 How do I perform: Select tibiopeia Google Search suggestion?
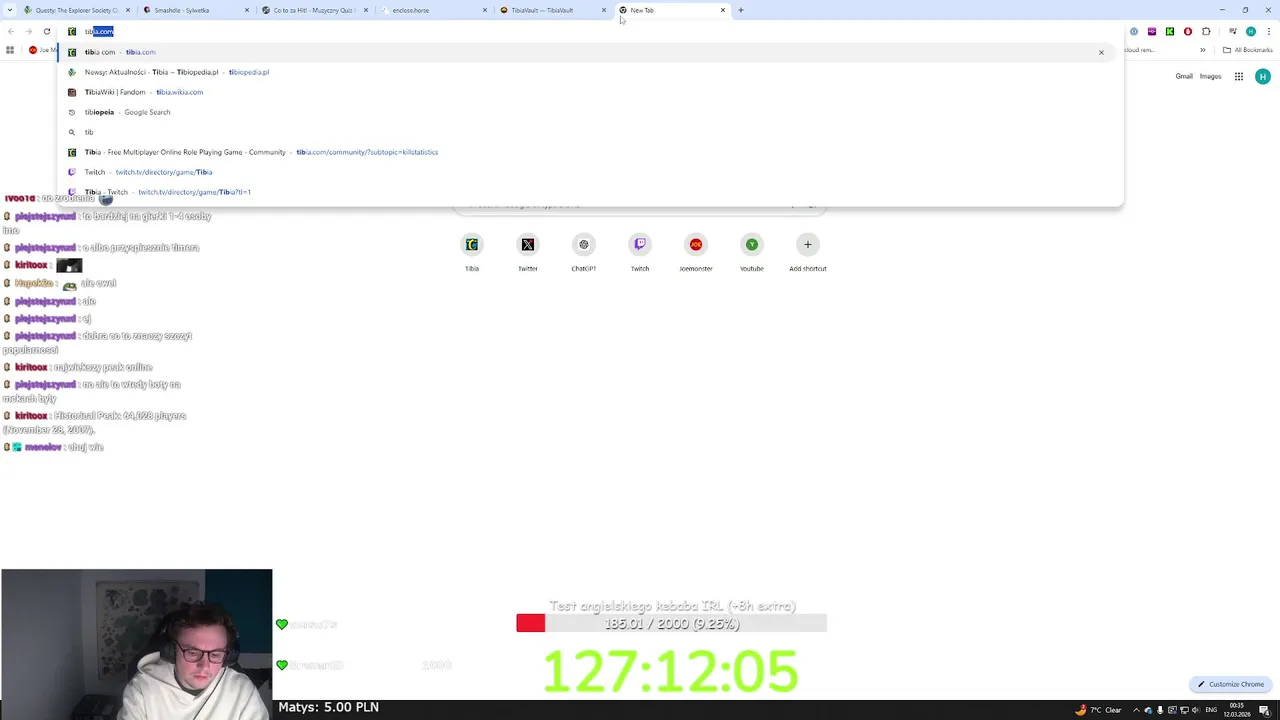pos(588,112)
